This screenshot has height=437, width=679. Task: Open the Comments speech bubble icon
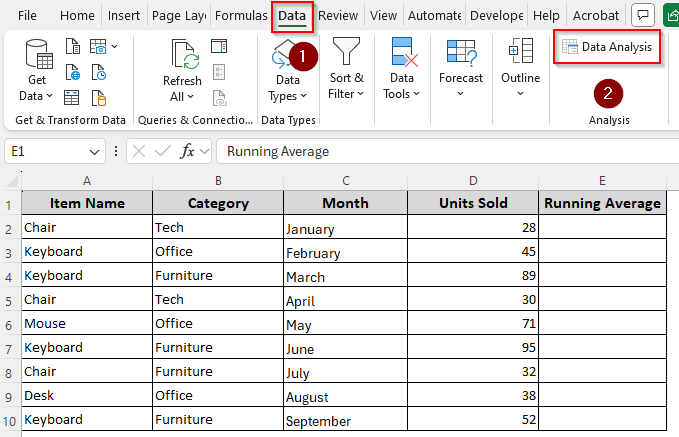click(644, 16)
